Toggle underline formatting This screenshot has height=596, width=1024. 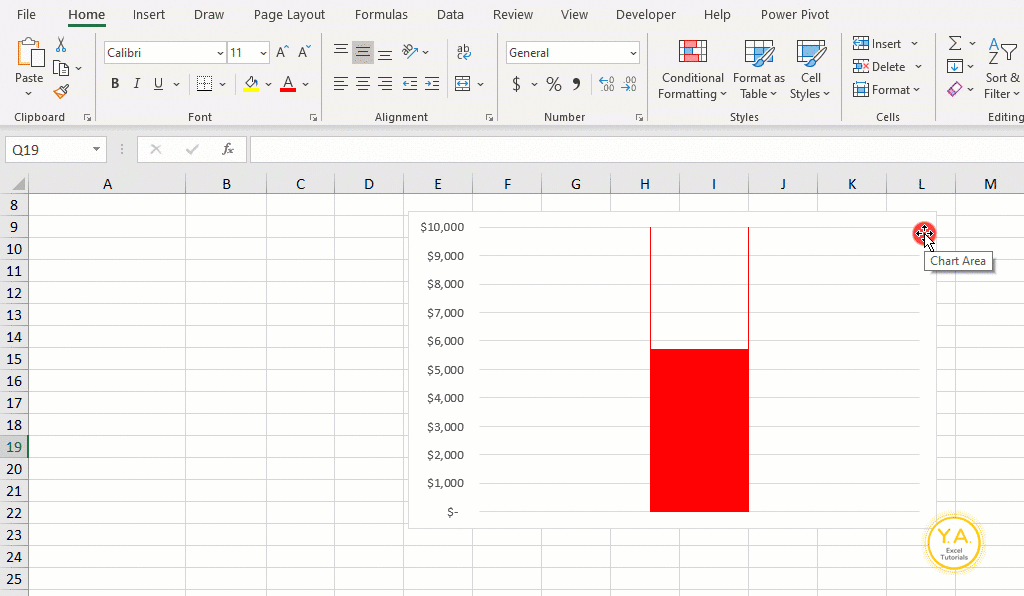click(157, 83)
